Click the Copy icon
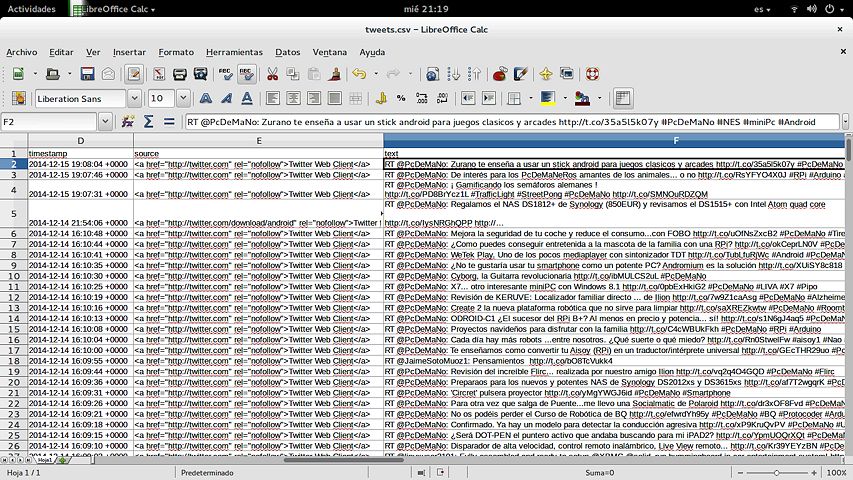This screenshot has width=853, height=480. tap(293, 74)
